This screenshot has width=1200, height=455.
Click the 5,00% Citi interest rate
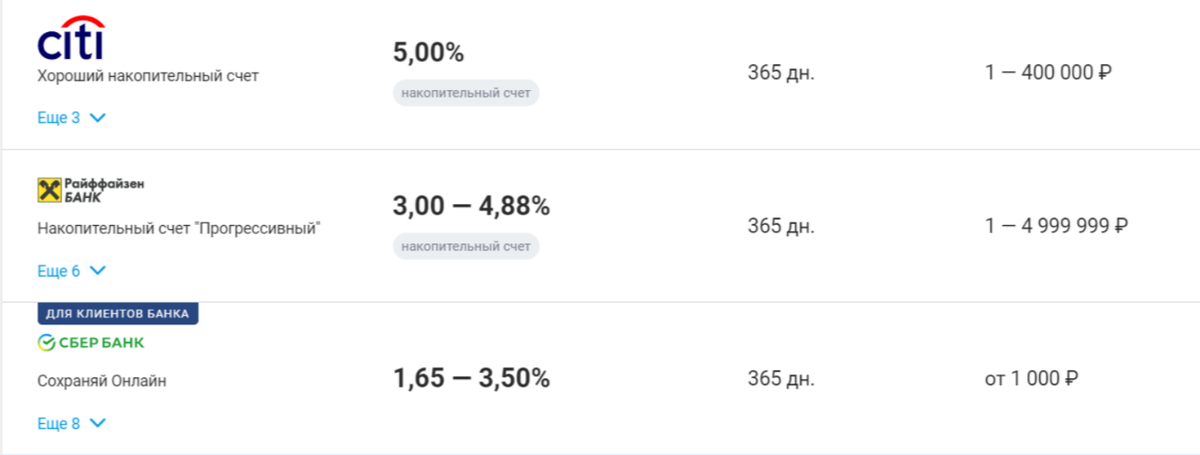(429, 53)
